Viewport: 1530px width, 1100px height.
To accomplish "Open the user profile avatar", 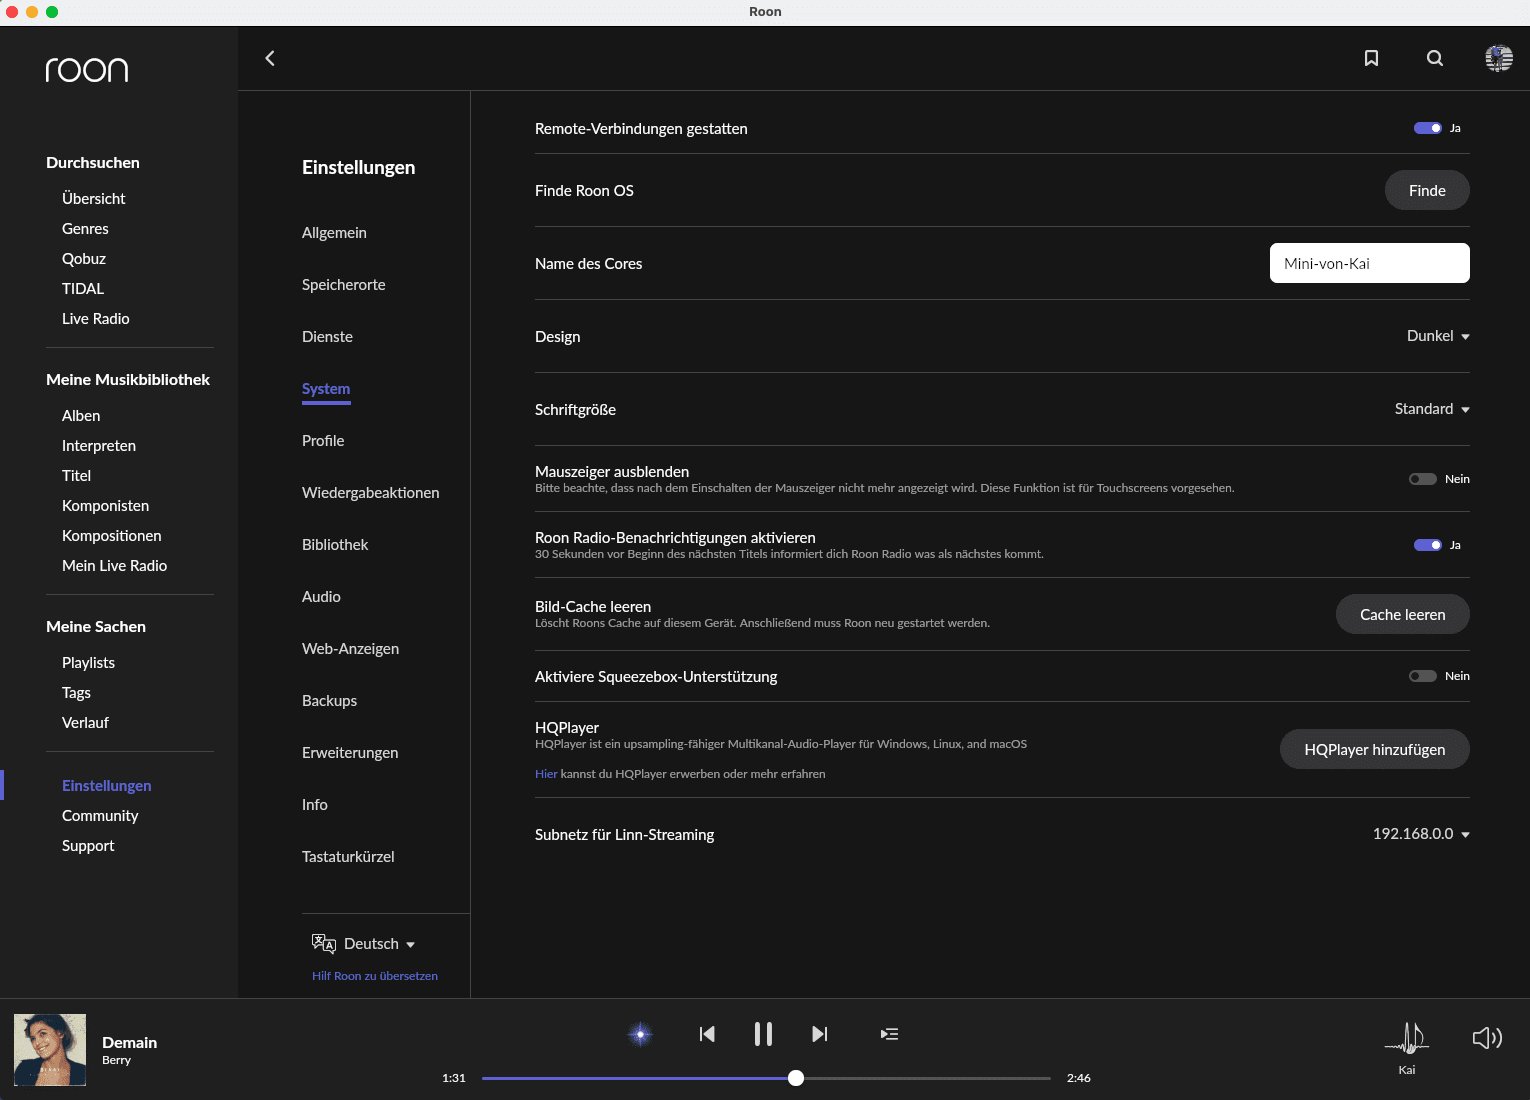I will [x=1499, y=58].
